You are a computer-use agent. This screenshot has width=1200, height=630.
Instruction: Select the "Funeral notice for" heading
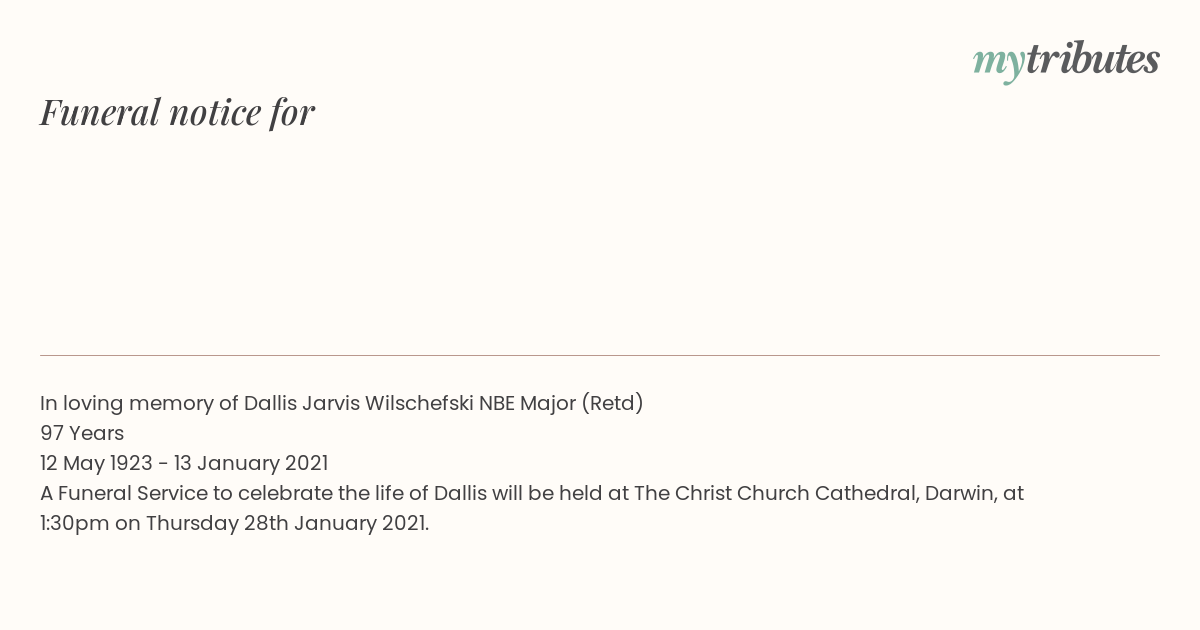[x=177, y=112]
